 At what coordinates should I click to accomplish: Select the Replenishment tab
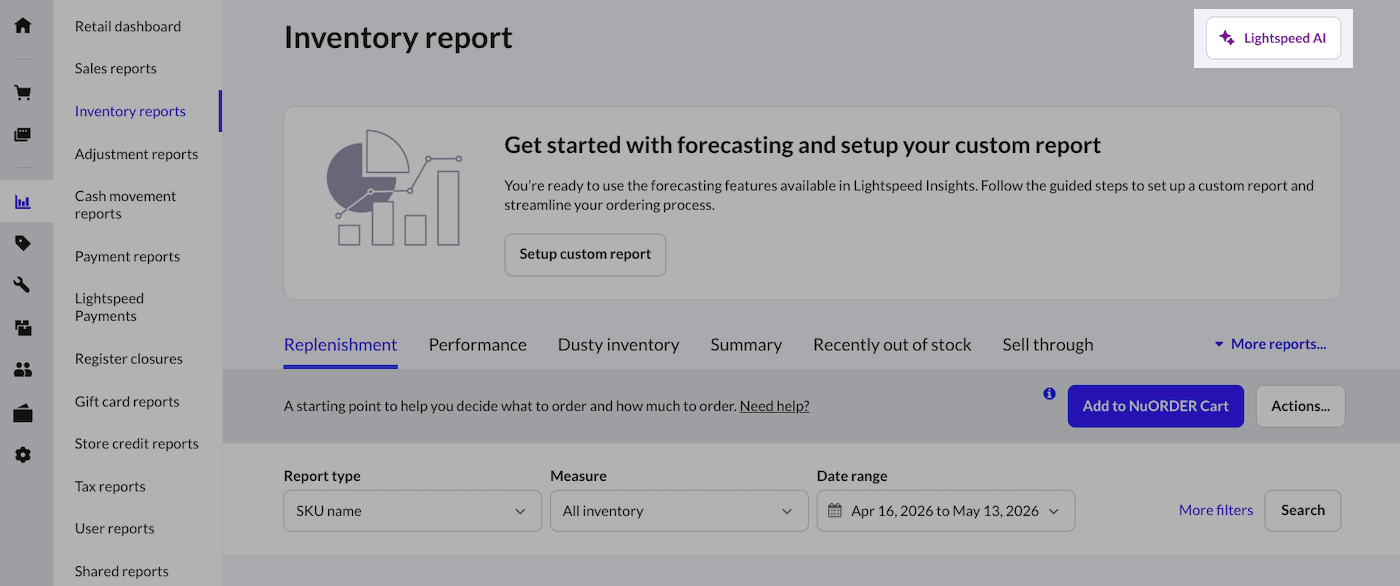tap(341, 345)
